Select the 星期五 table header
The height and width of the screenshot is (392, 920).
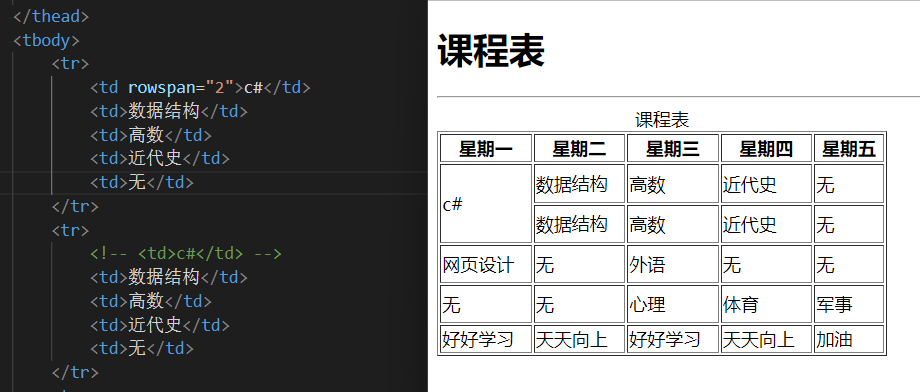click(x=849, y=148)
